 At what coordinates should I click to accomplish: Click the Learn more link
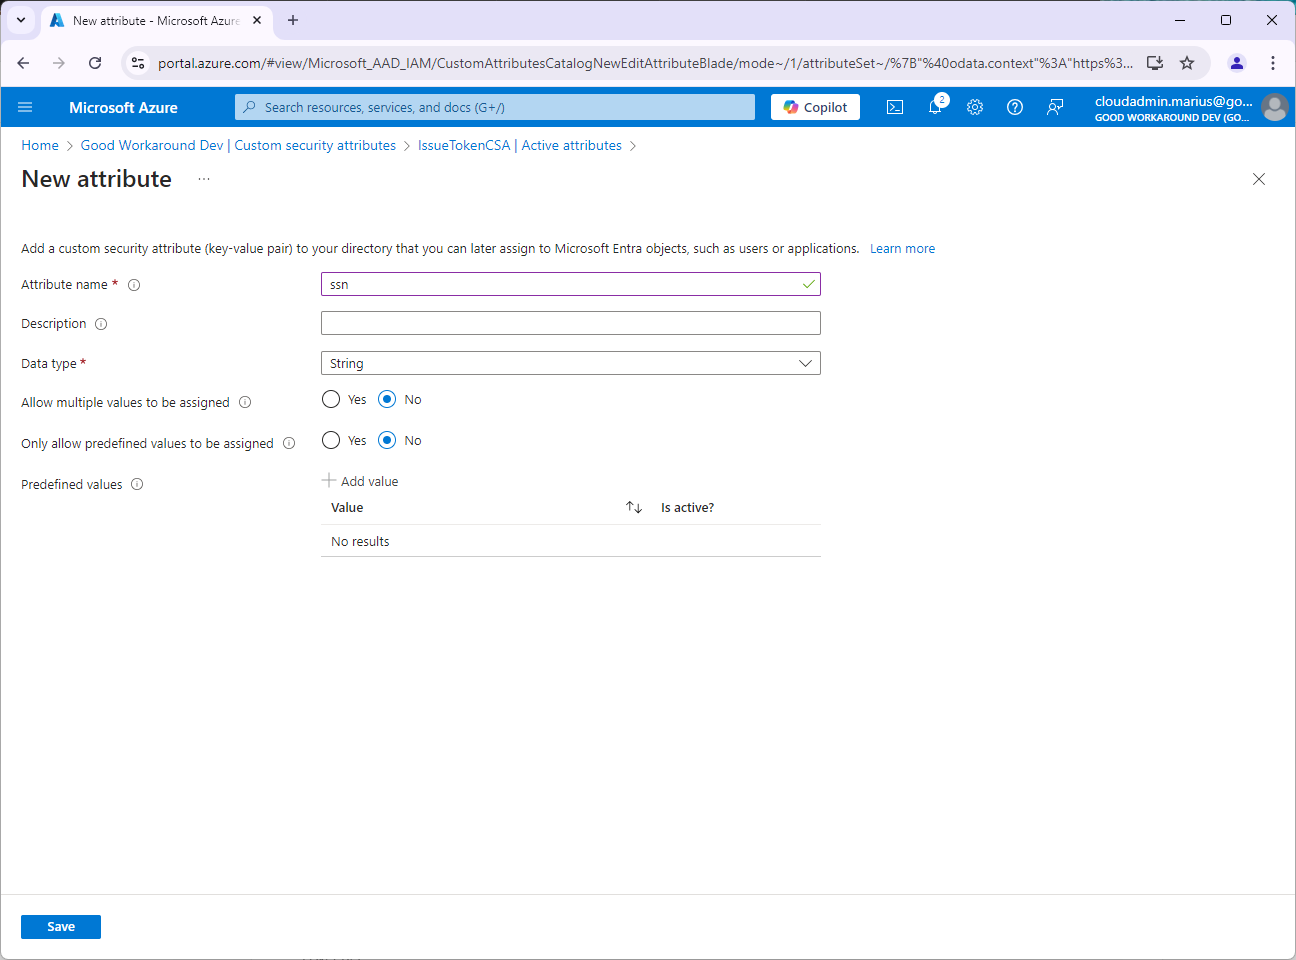click(902, 249)
